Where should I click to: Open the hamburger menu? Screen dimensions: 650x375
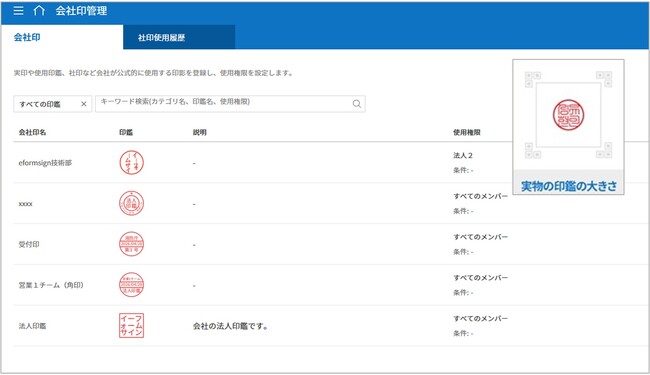click(x=18, y=10)
